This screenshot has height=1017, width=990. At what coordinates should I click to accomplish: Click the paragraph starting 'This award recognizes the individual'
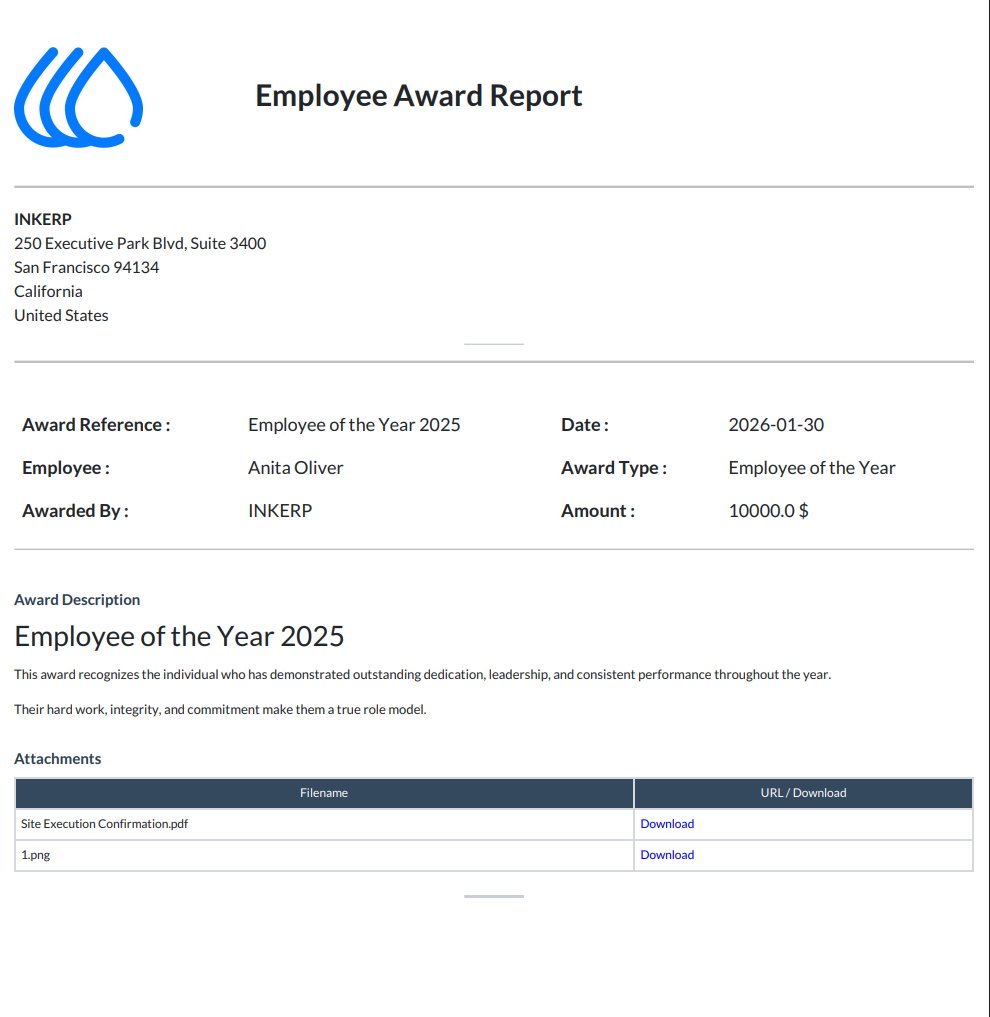tap(422, 675)
